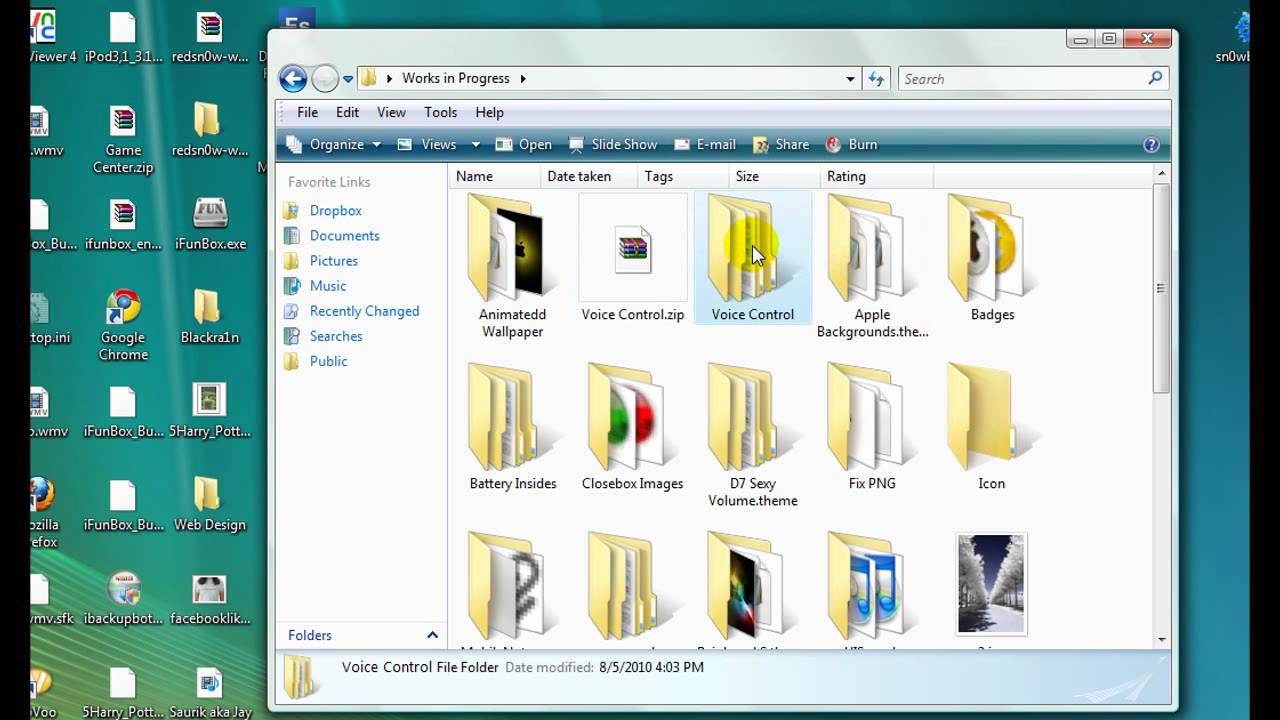Open the Fix PNG folder
This screenshot has width=1280, height=720.
[872, 427]
